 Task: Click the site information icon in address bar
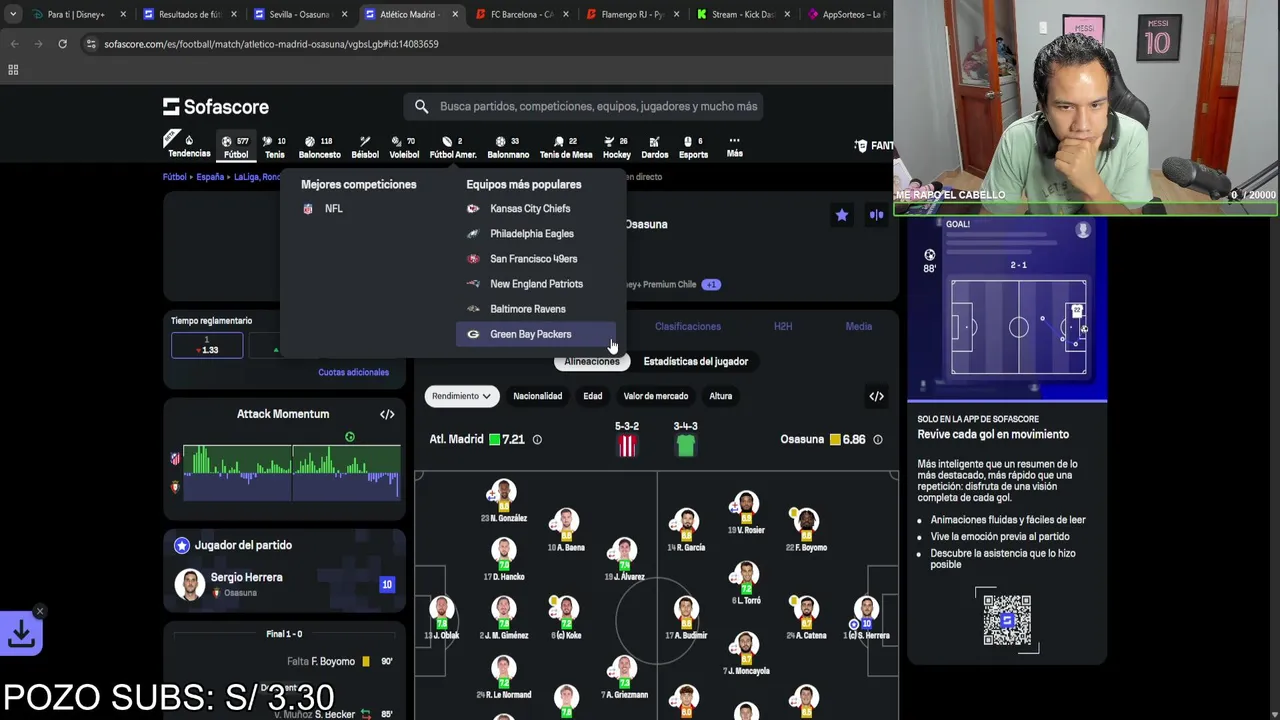tap(91, 44)
